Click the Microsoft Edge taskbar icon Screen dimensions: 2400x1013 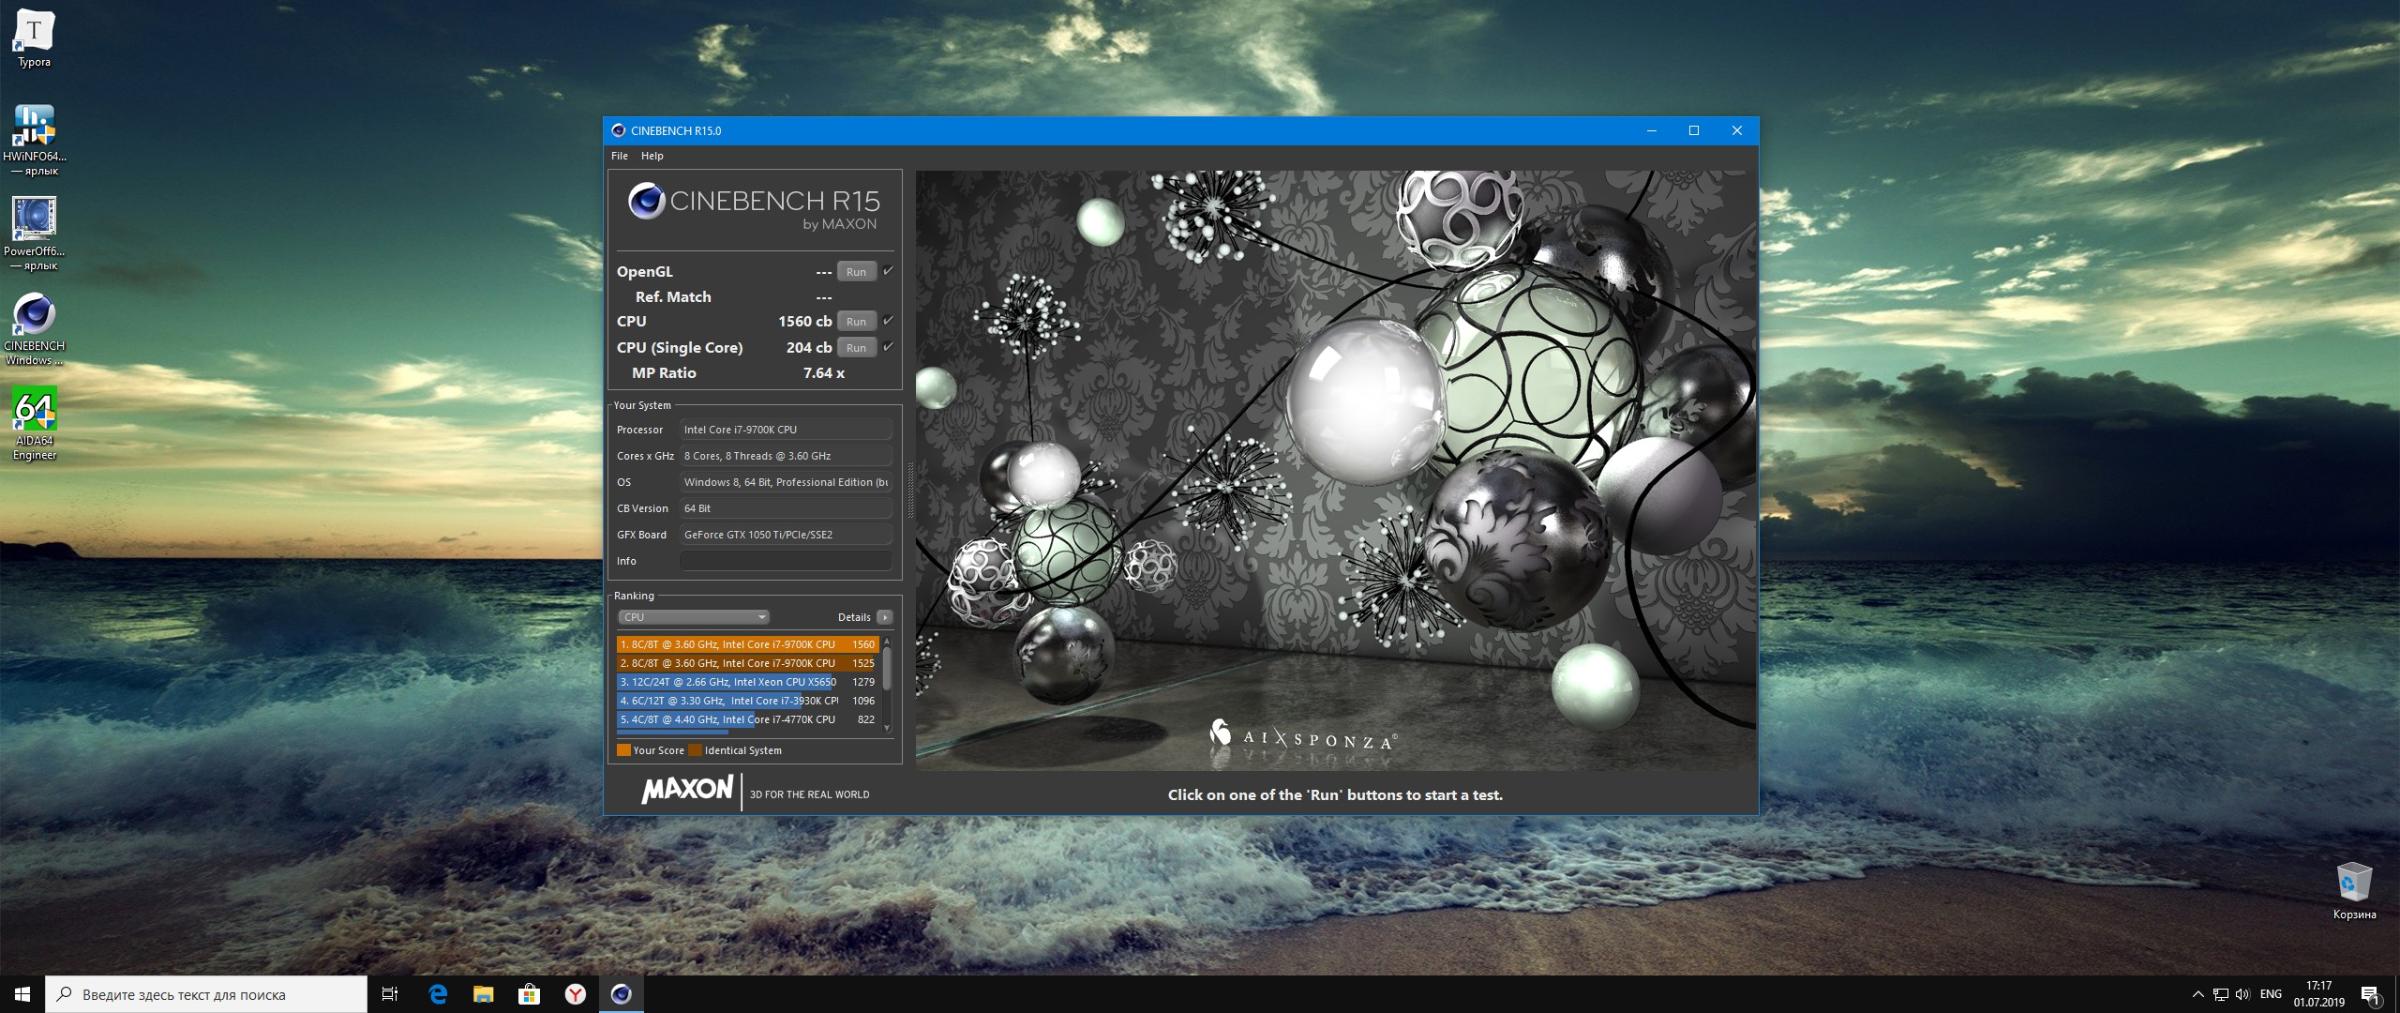[438, 994]
